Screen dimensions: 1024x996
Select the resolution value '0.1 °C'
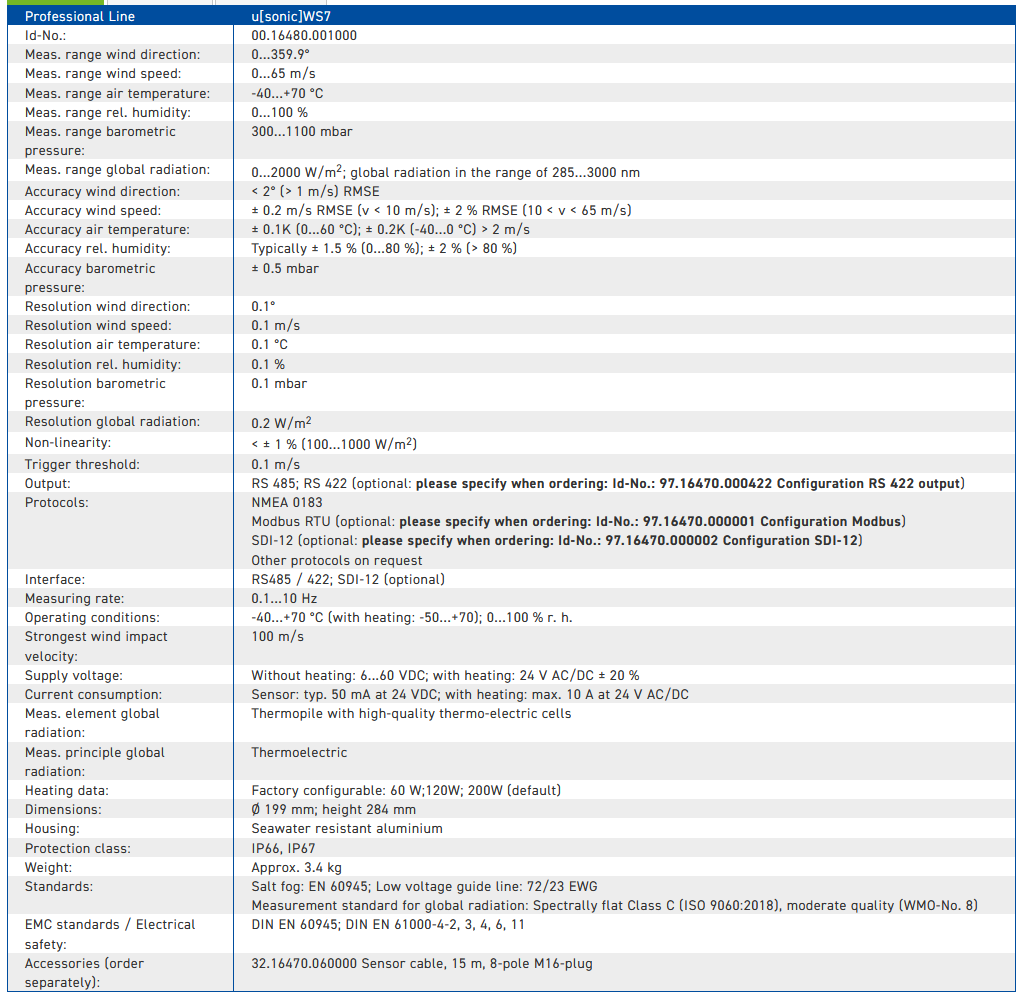[270, 344]
